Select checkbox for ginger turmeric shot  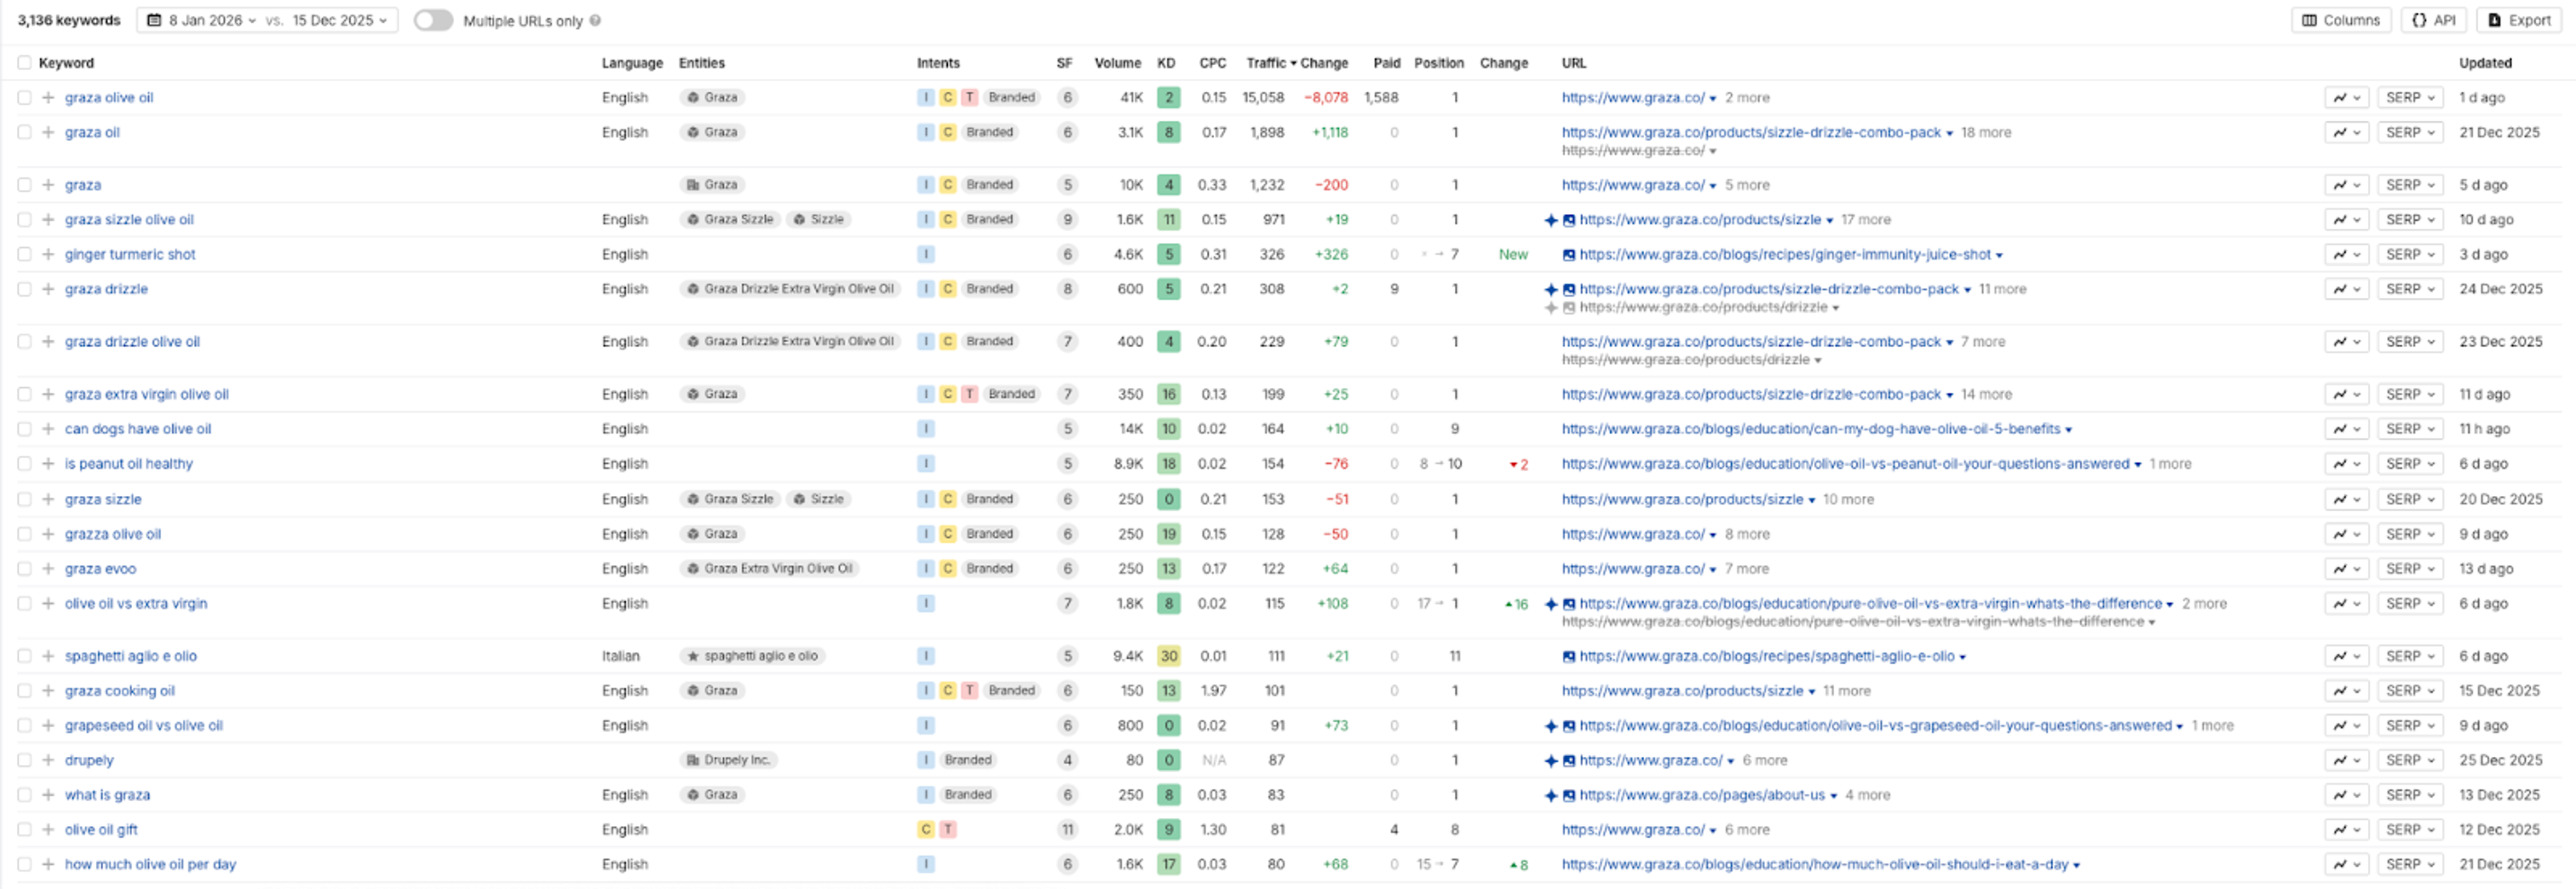tap(24, 255)
